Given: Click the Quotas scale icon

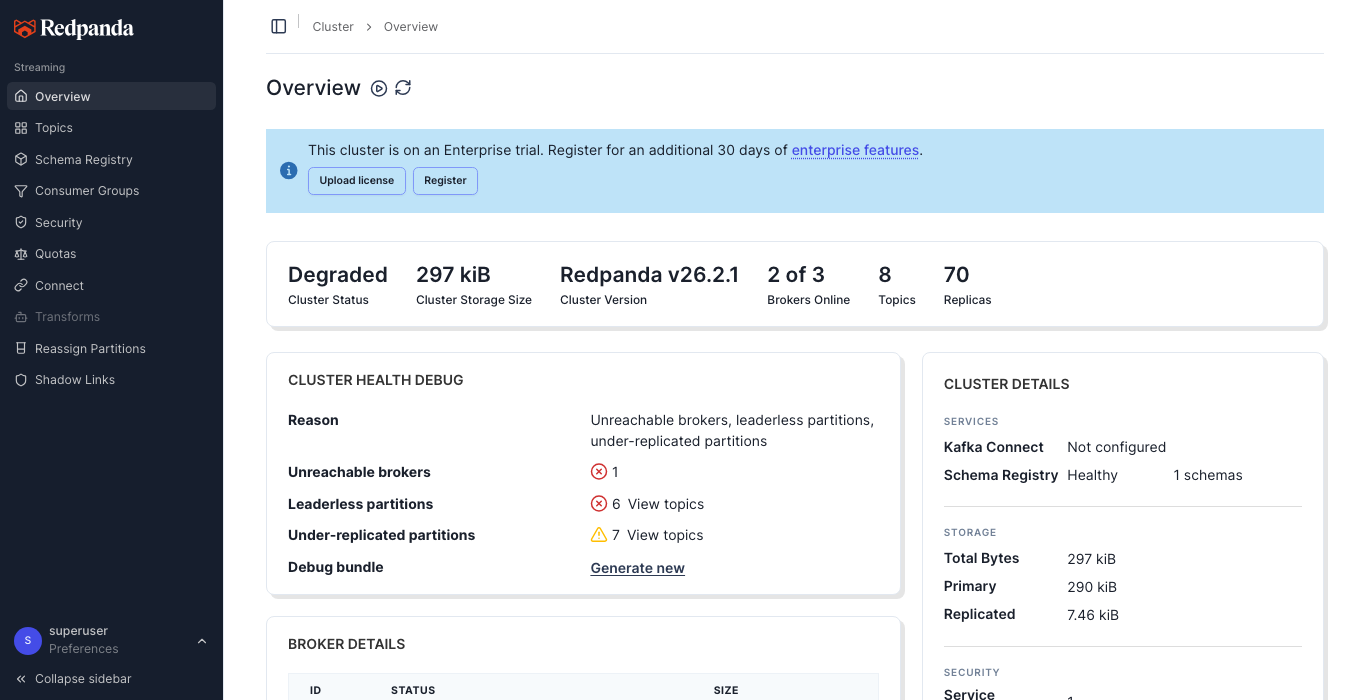Looking at the screenshot, I should 21,254.
